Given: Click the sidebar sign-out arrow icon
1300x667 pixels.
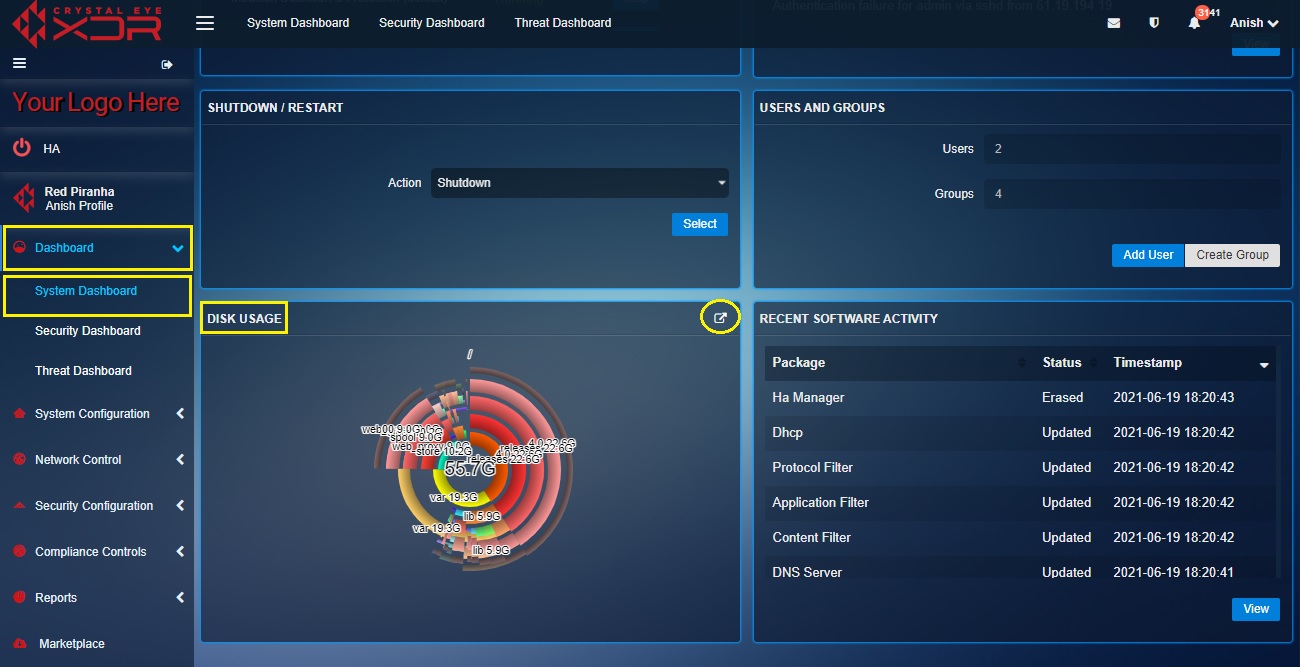Looking at the screenshot, I should (167, 64).
